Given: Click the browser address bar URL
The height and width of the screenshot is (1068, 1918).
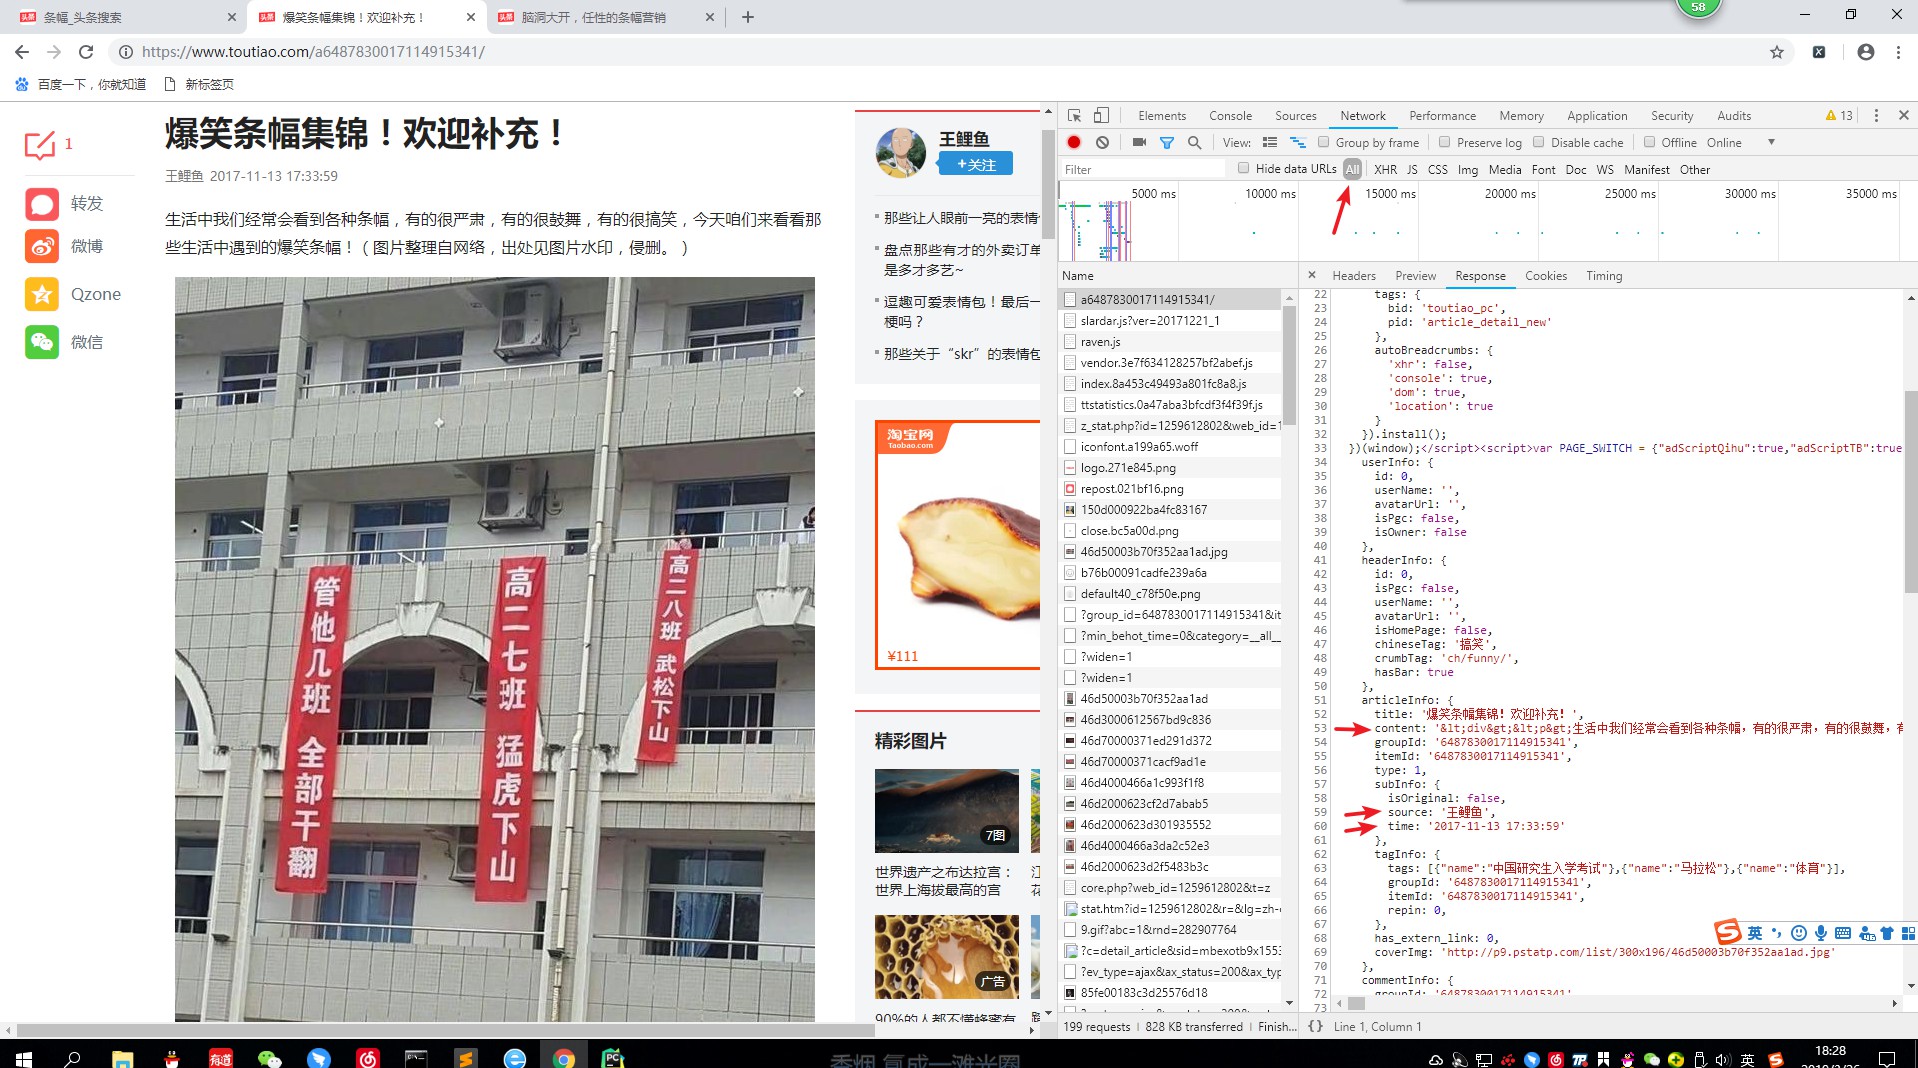Looking at the screenshot, I should (313, 52).
